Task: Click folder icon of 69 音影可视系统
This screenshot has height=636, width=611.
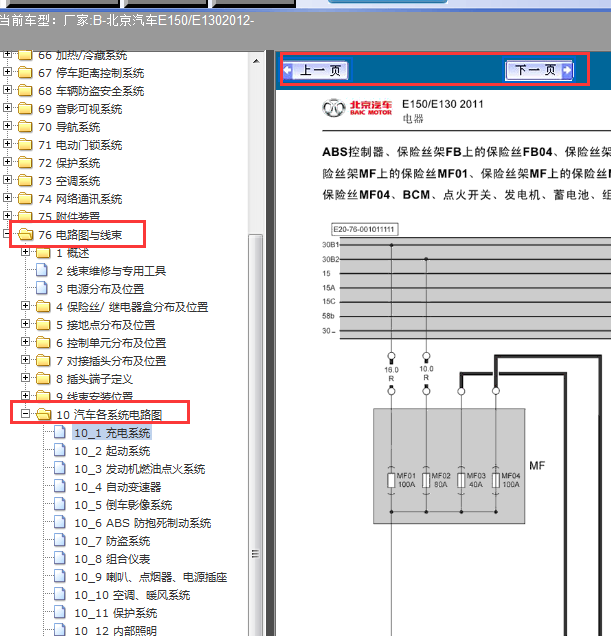Action: (25, 109)
